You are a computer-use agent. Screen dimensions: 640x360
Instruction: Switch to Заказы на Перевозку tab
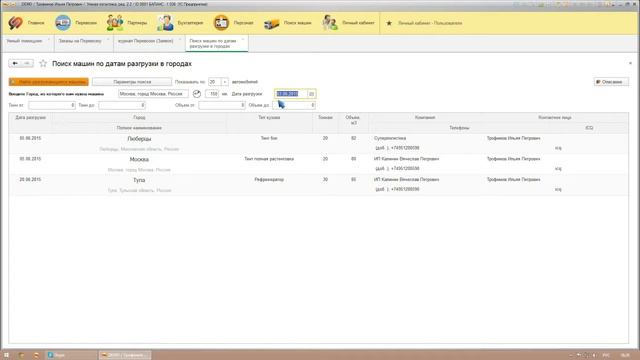[80, 41]
